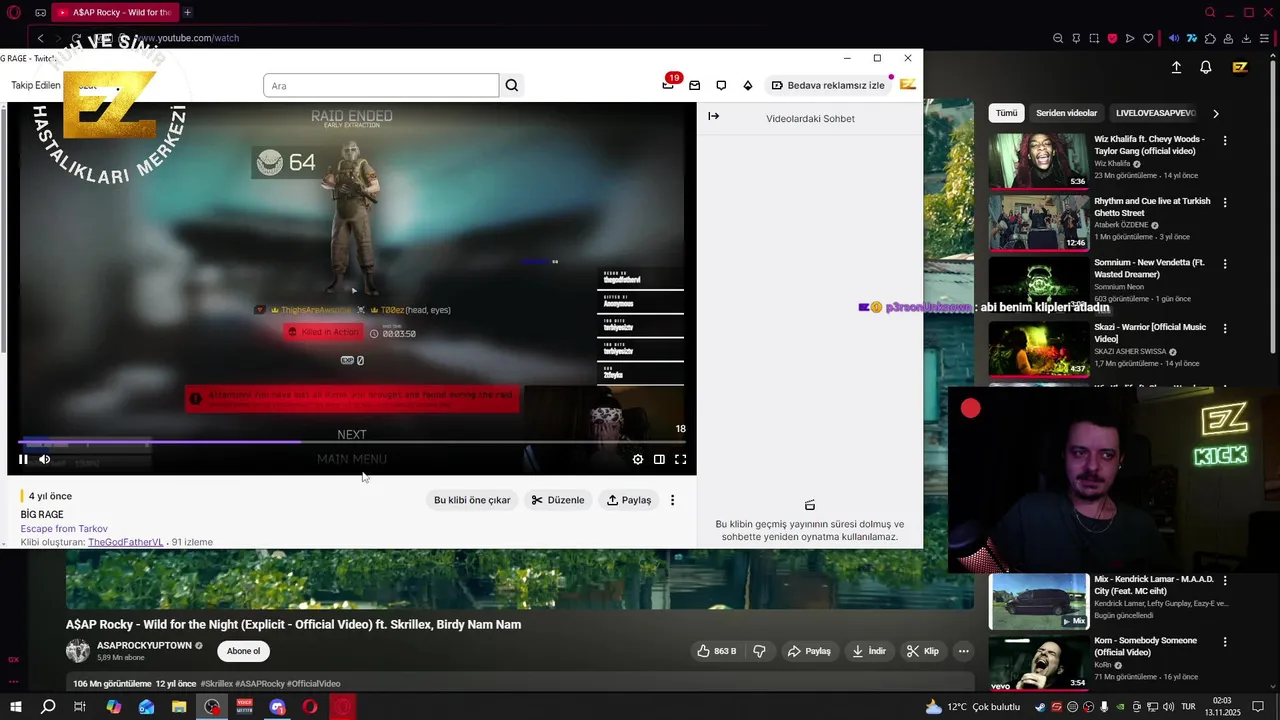
Task: Open options for 'Somnium - New Vendetta' video
Action: 1225,264
